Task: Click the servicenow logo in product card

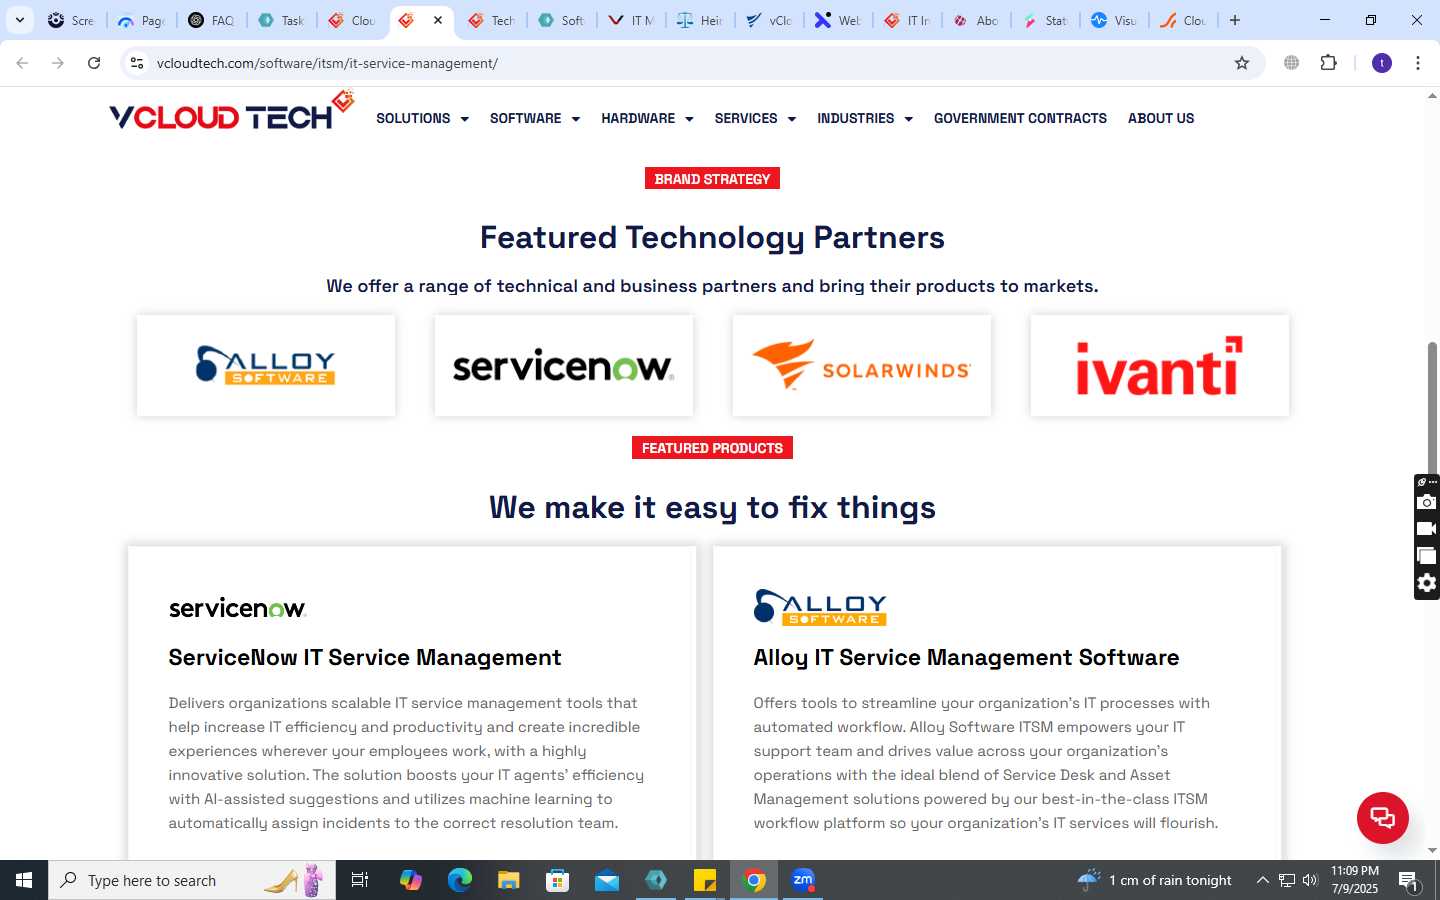Action: click(x=237, y=608)
